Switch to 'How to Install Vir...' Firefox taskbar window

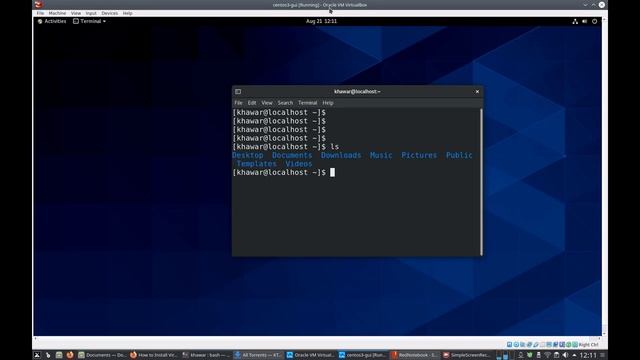[x=154, y=355]
